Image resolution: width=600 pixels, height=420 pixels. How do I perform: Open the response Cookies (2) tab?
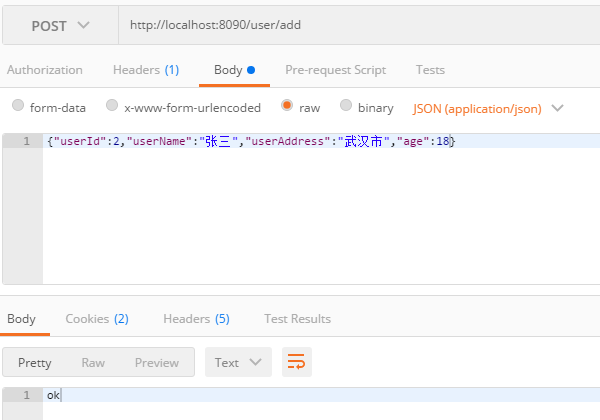point(97,319)
